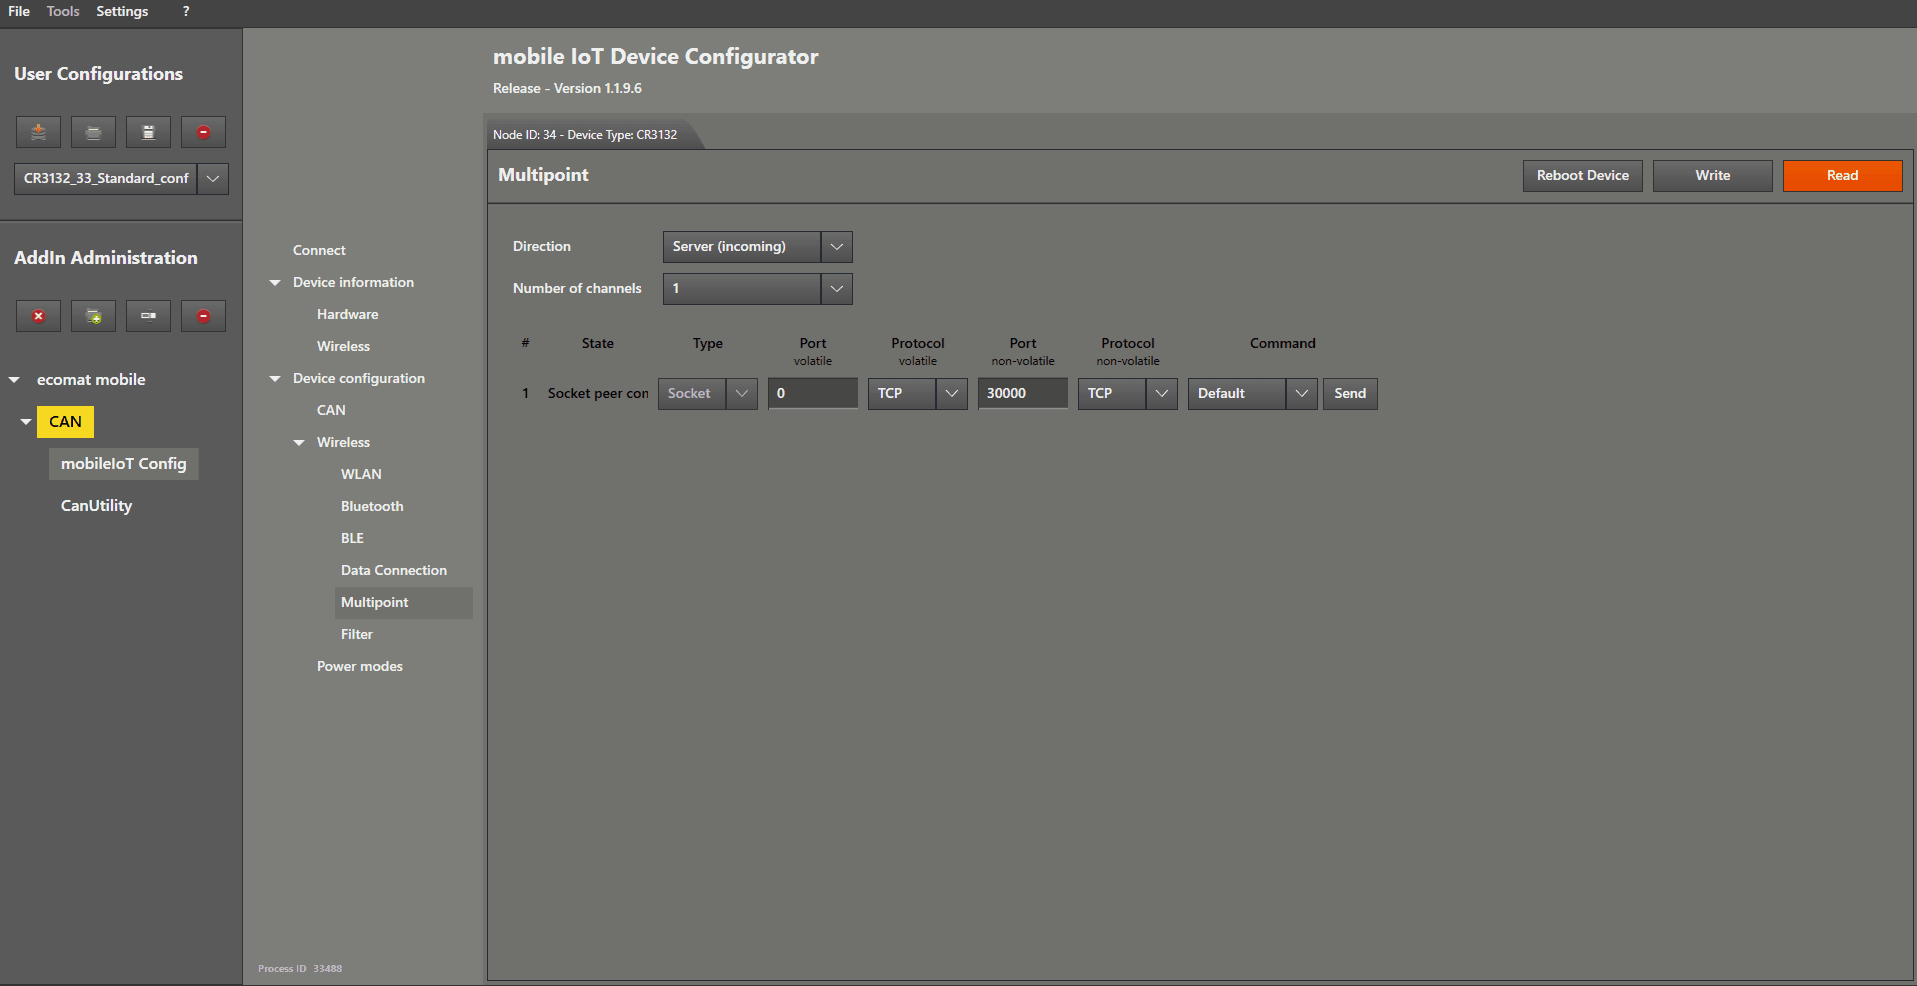The image size is (1917, 986).
Task: Click the add folder icon with green plus
Action: pos(93,316)
